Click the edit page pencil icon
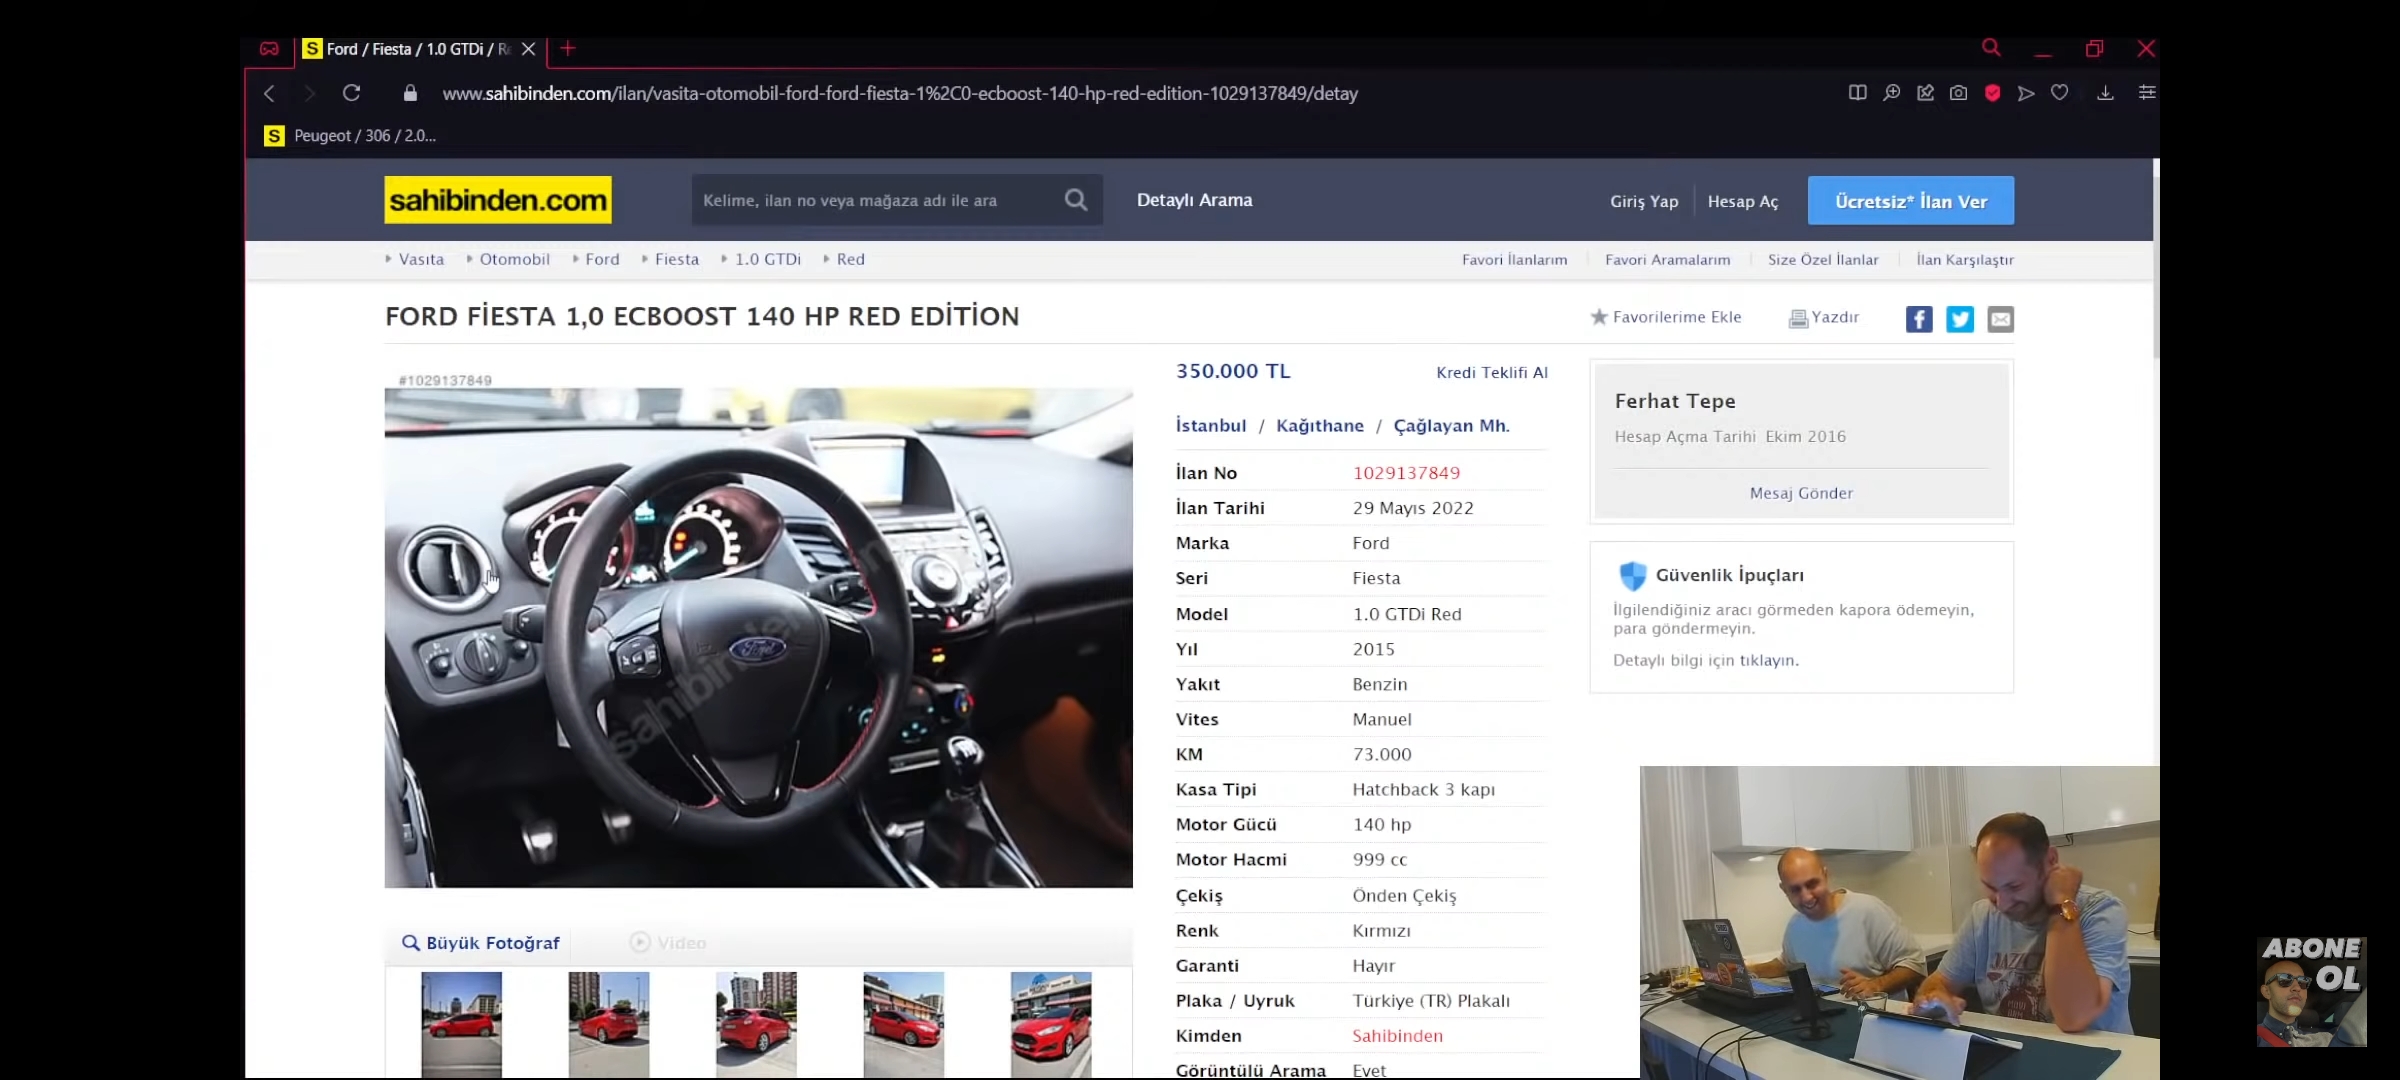The image size is (2400, 1080). tap(1925, 93)
